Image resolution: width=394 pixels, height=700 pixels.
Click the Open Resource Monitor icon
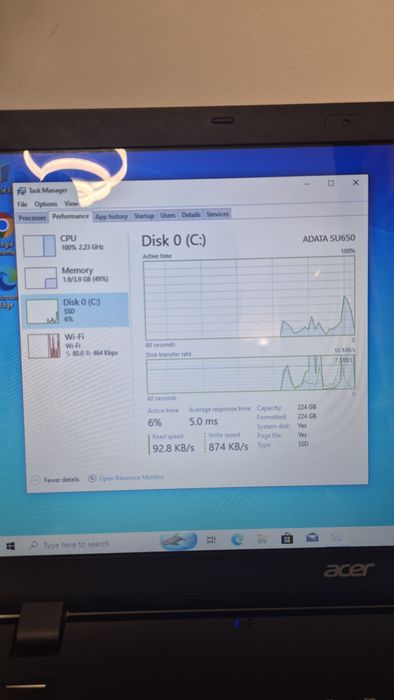point(92,478)
